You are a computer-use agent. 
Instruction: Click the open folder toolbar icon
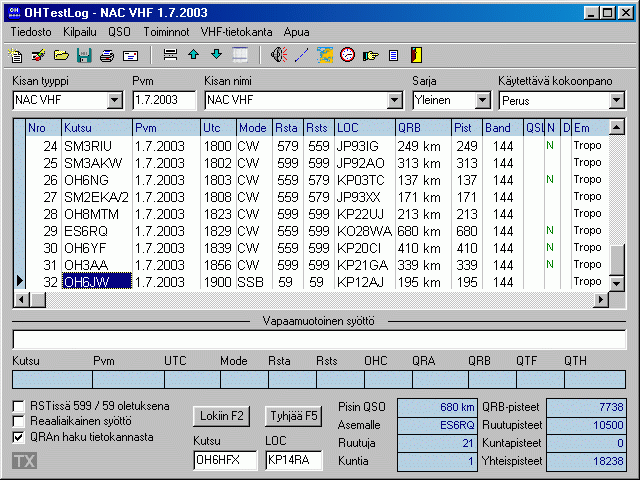[x=62, y=55]
